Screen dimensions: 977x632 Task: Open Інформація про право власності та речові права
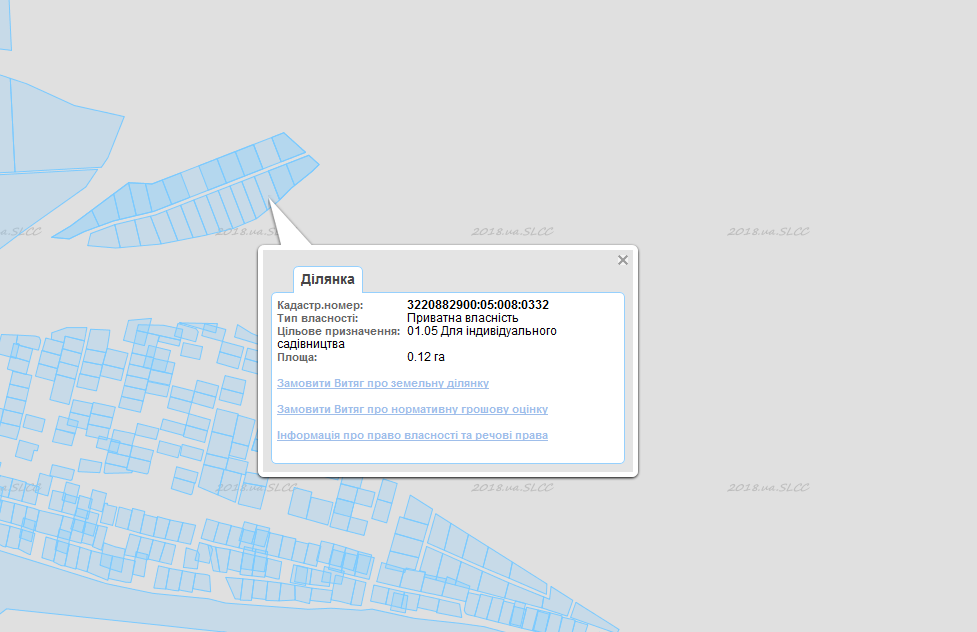(x=412, y=436)
